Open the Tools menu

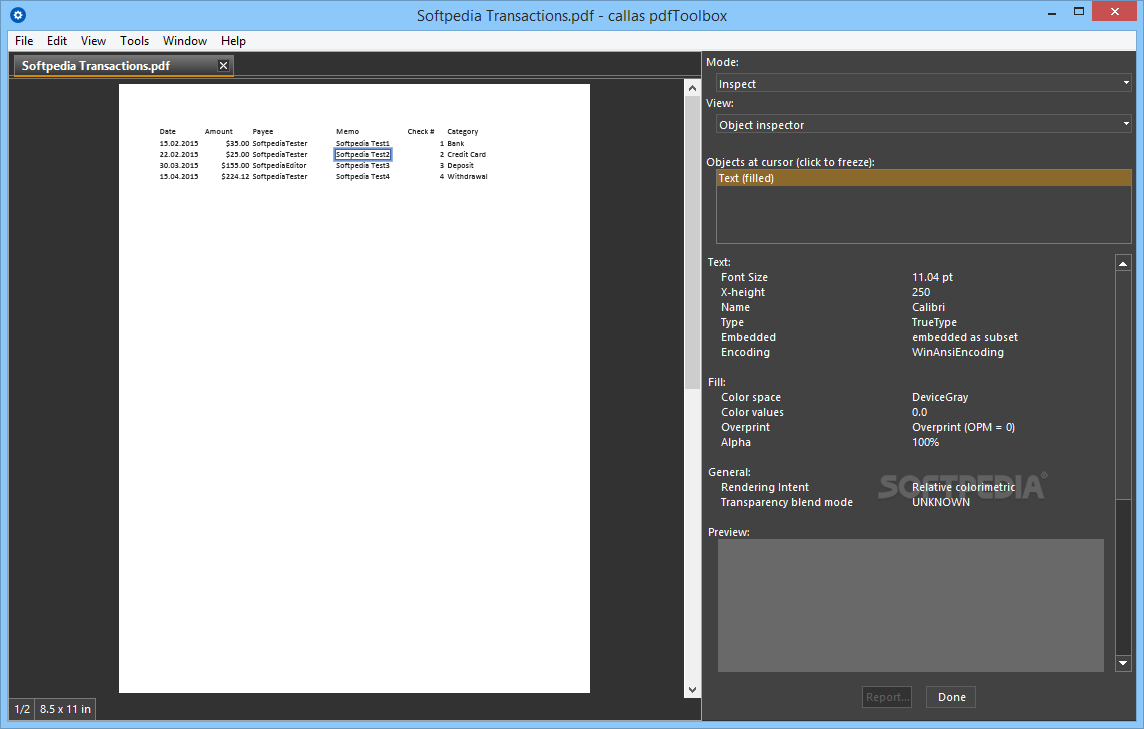(x=134, y=41)
